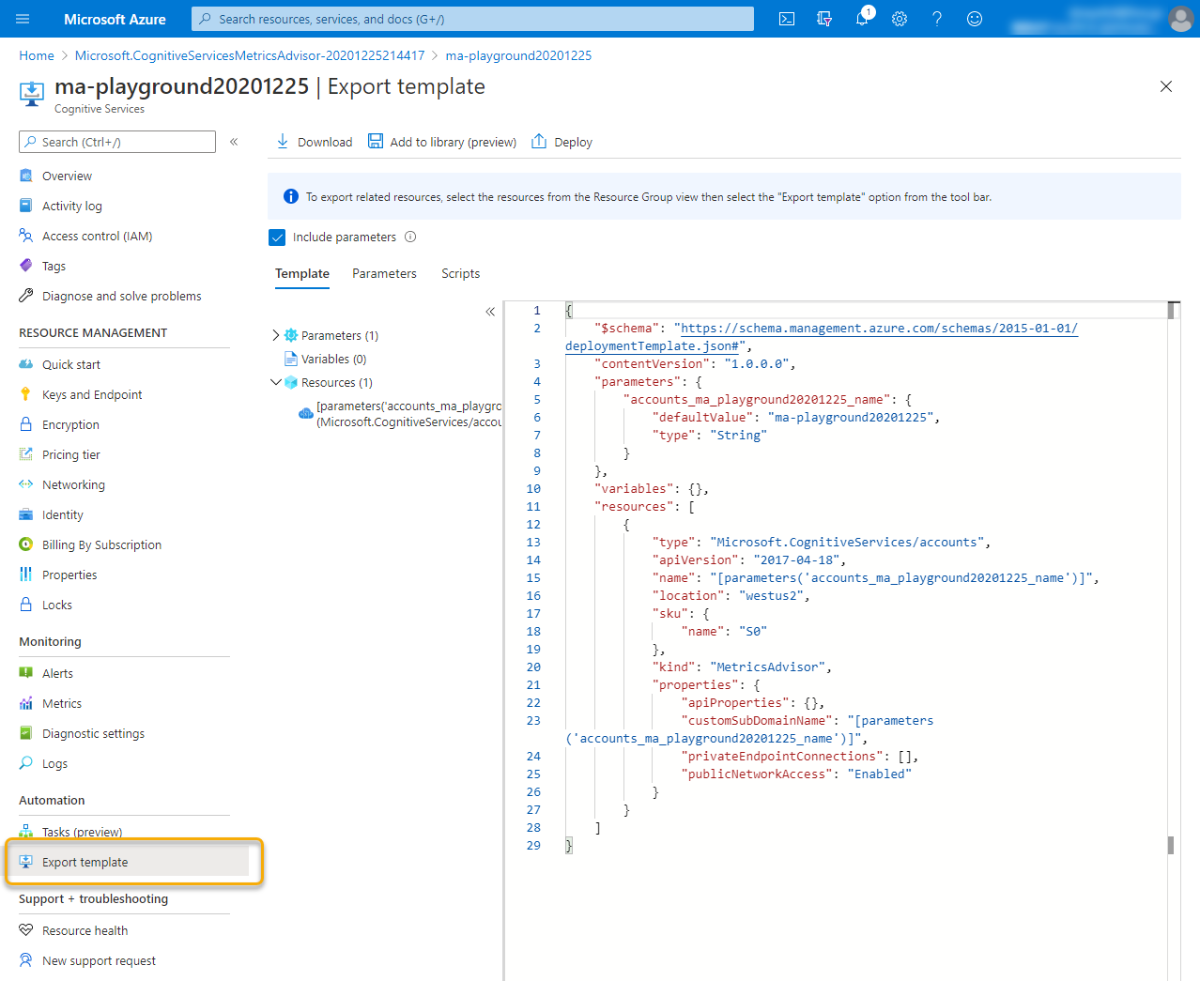Image resolution: width=1200 pixels, height=981 pixels.
Task: Click the Diagnose and solve problems wrench icon
Action: click(26, 296)
